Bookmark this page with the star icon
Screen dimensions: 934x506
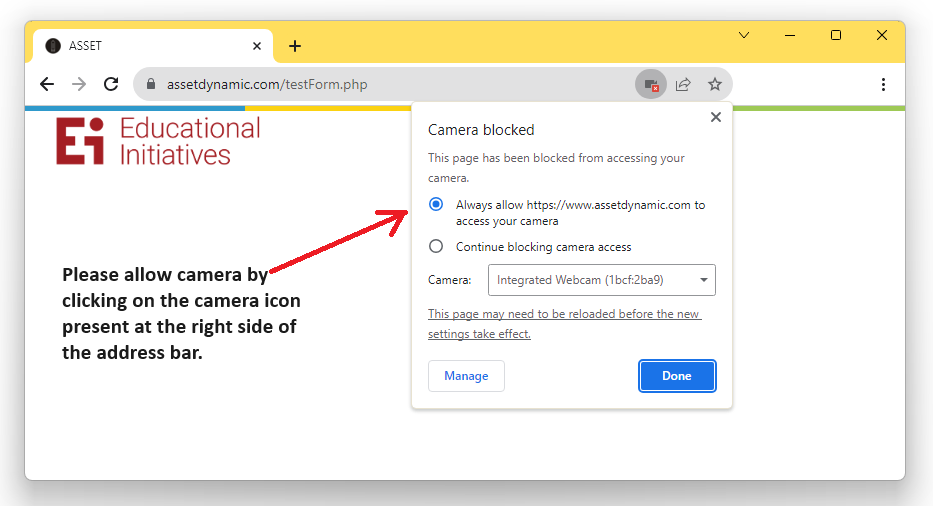(715, 85)
